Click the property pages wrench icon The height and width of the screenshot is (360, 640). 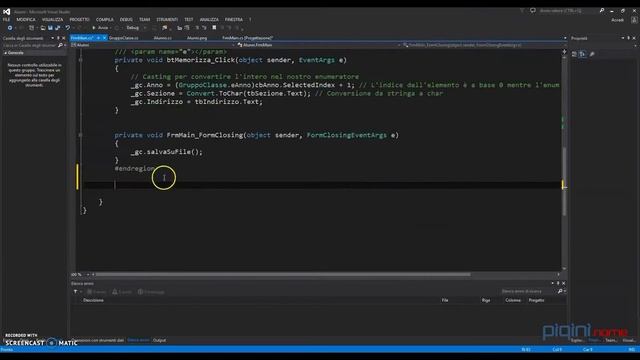[592, 54]
